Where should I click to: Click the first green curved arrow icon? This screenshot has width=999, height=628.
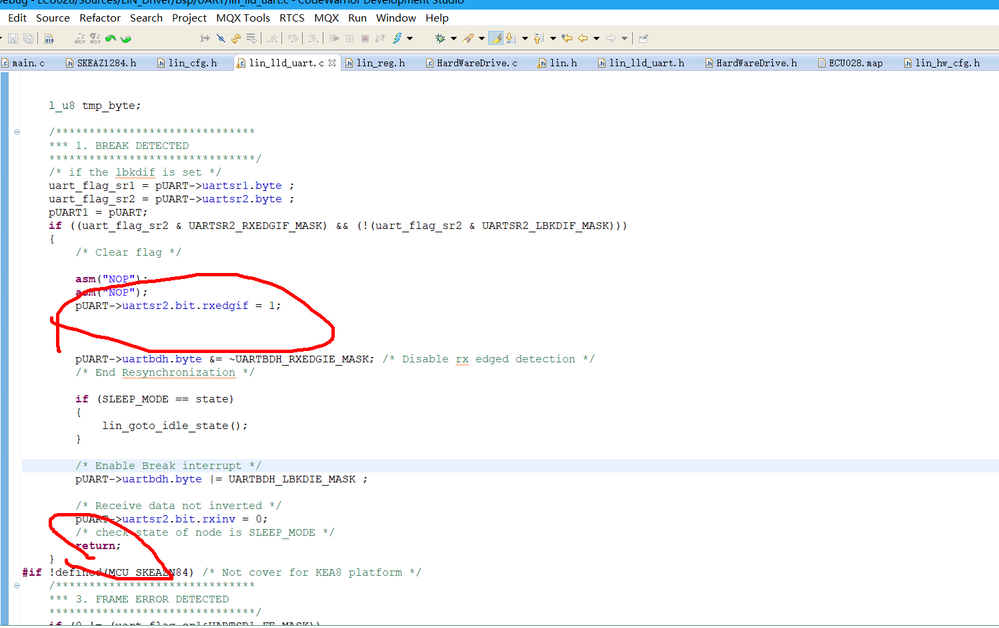(x=111, y=38)
